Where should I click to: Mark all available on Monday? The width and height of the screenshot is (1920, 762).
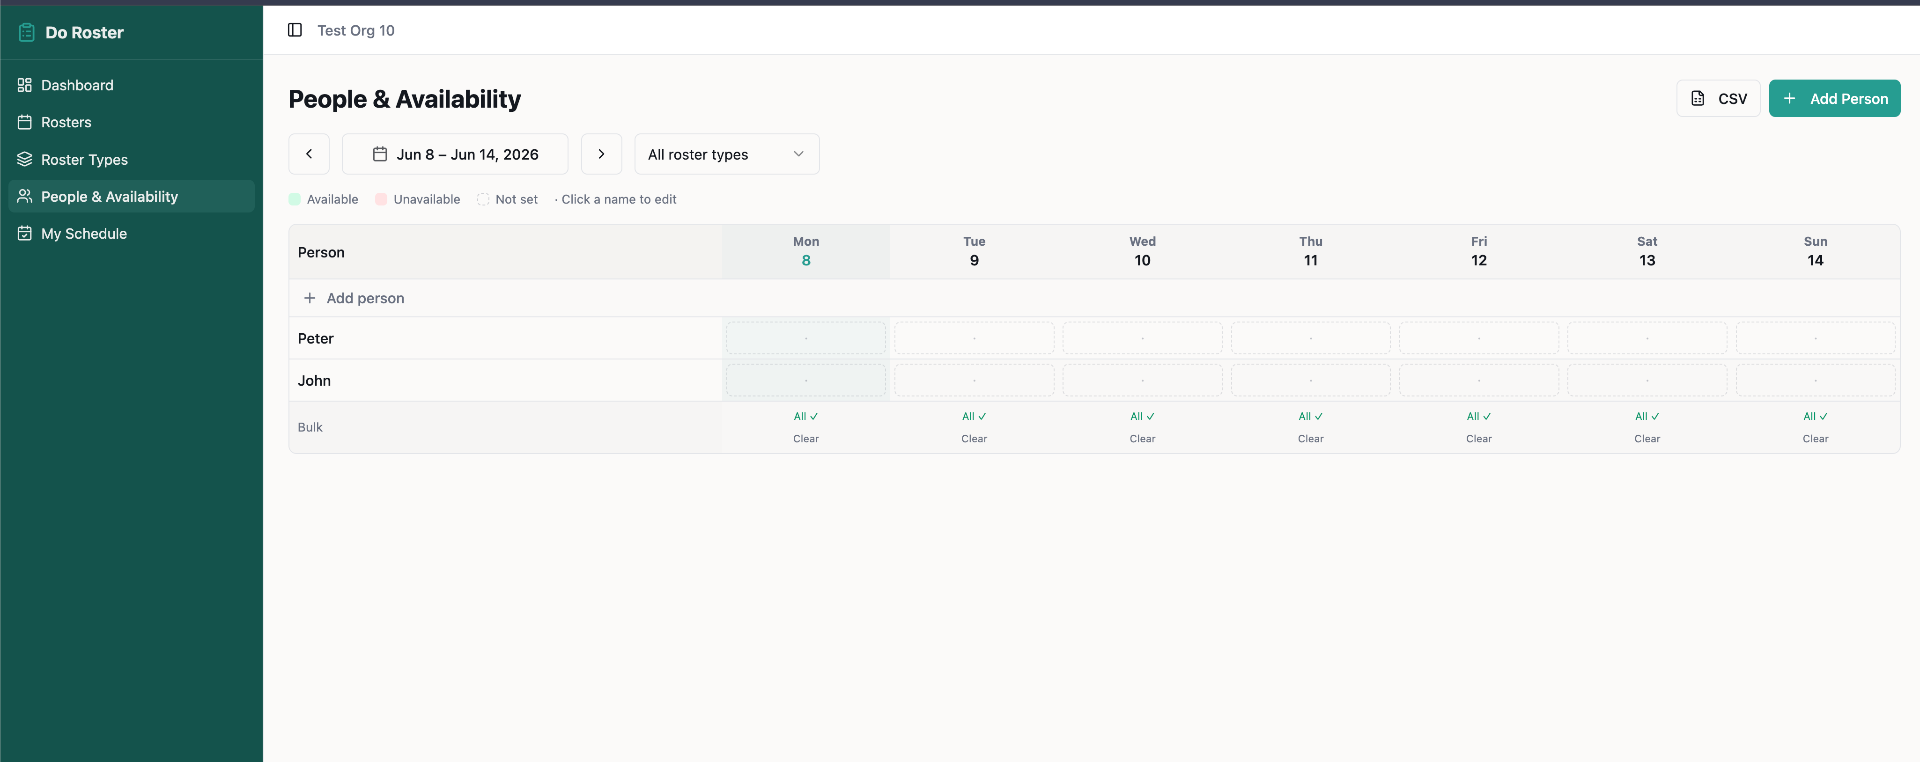806,416
